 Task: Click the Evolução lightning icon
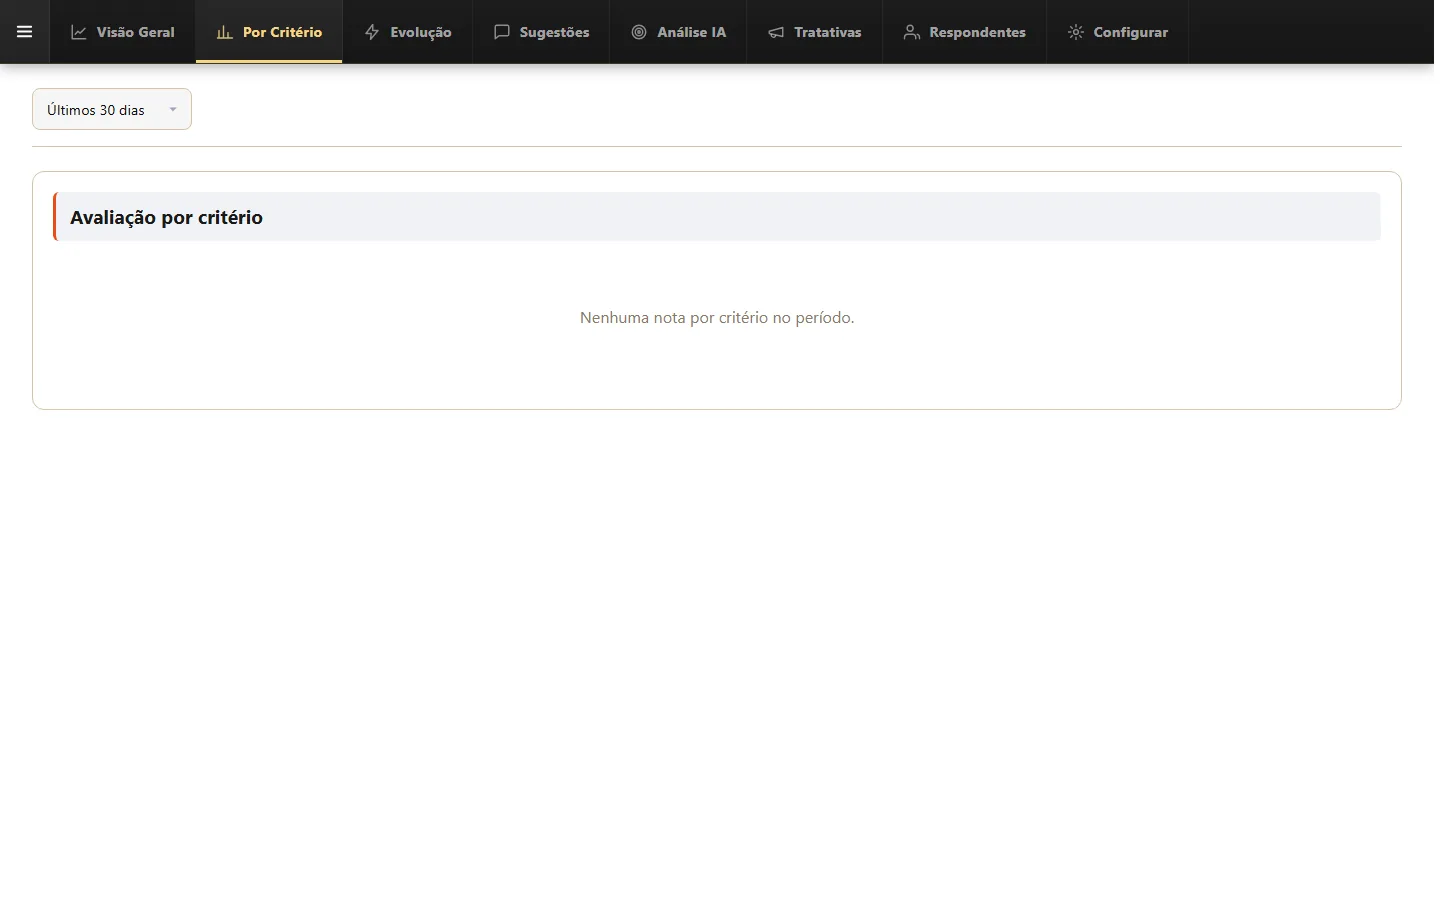372,32
